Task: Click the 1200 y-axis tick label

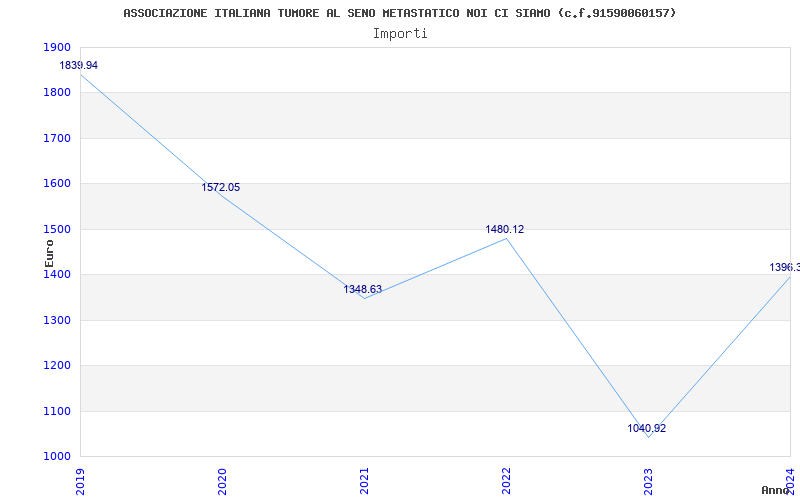Action: 57,366
